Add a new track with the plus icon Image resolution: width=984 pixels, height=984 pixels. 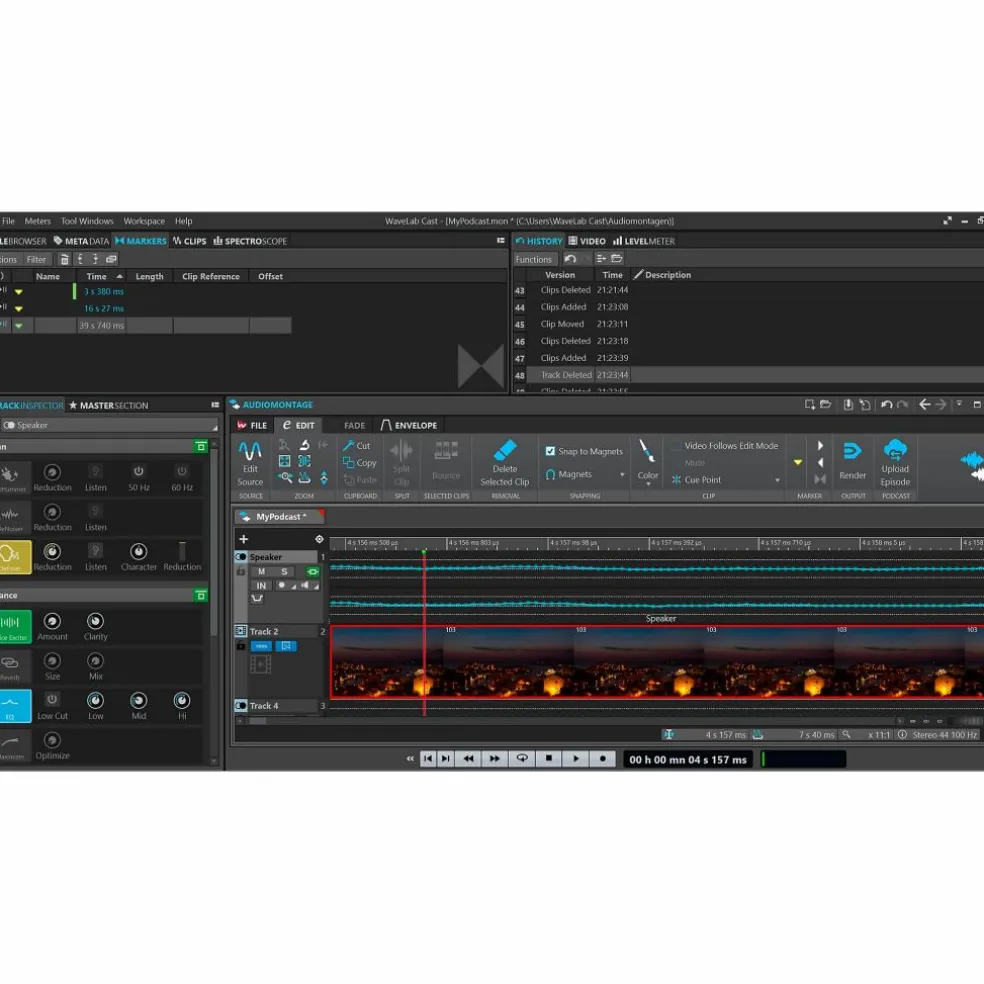pyautogui.click(x=243, y=539)
